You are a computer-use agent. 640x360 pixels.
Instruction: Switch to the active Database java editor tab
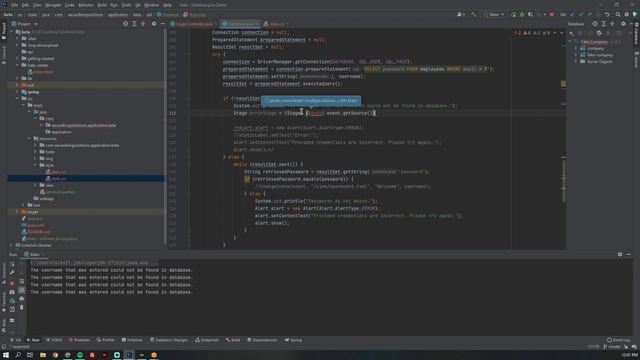(240, 24)
